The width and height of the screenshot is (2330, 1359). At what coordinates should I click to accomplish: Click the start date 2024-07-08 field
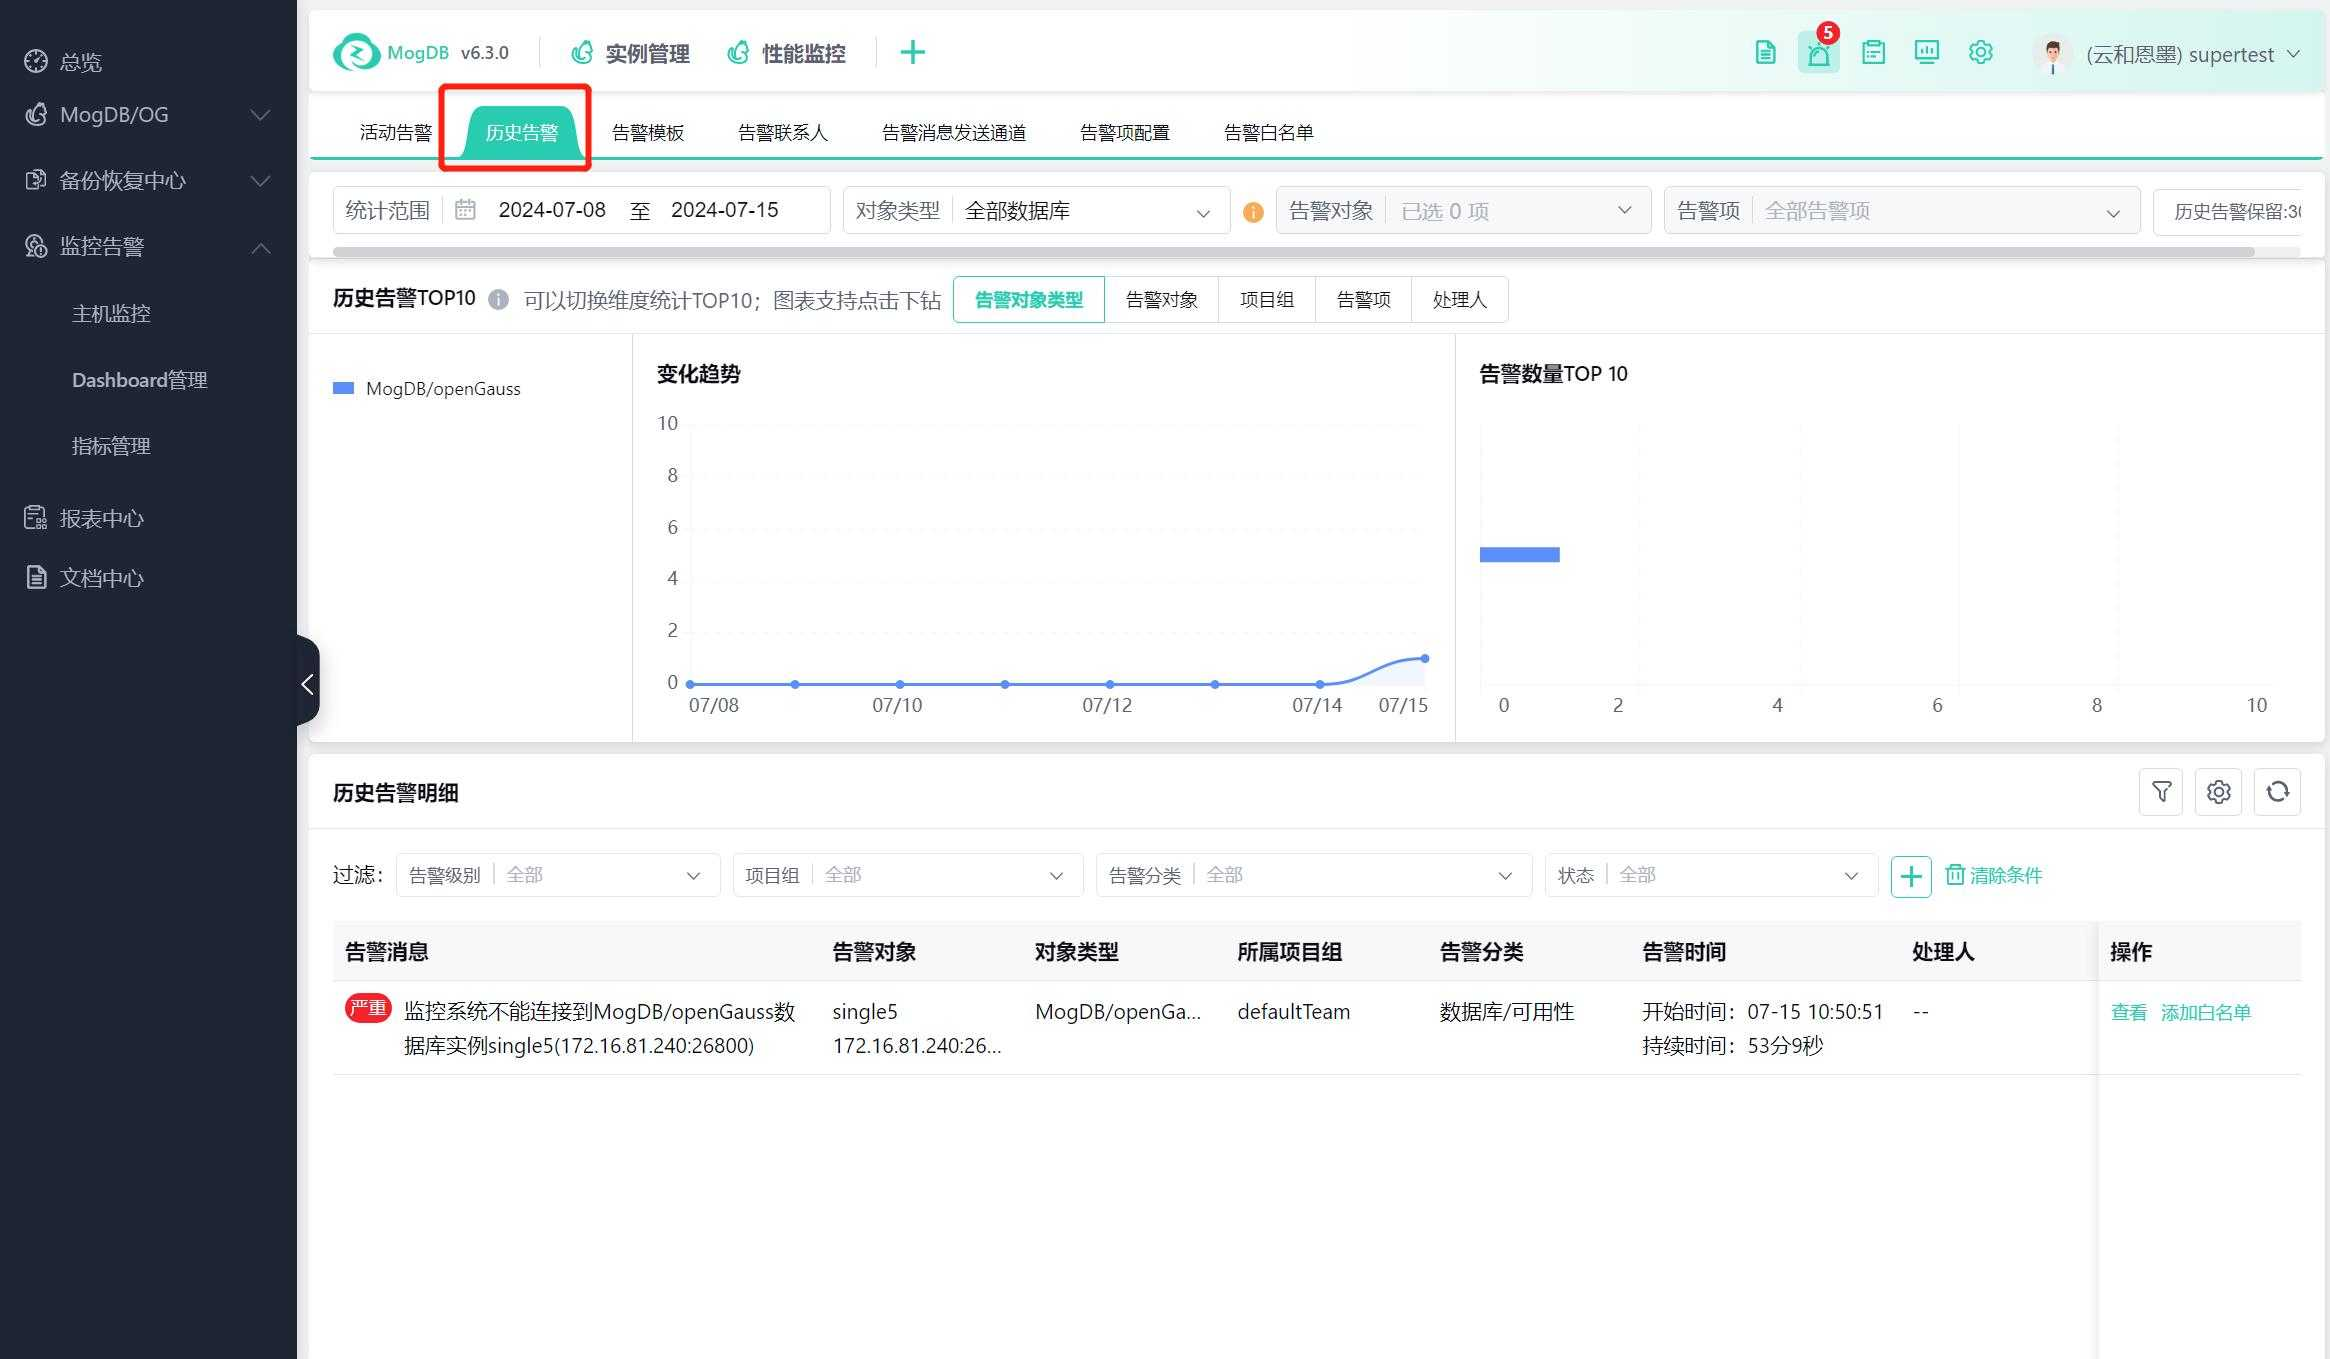coord(552,210)
